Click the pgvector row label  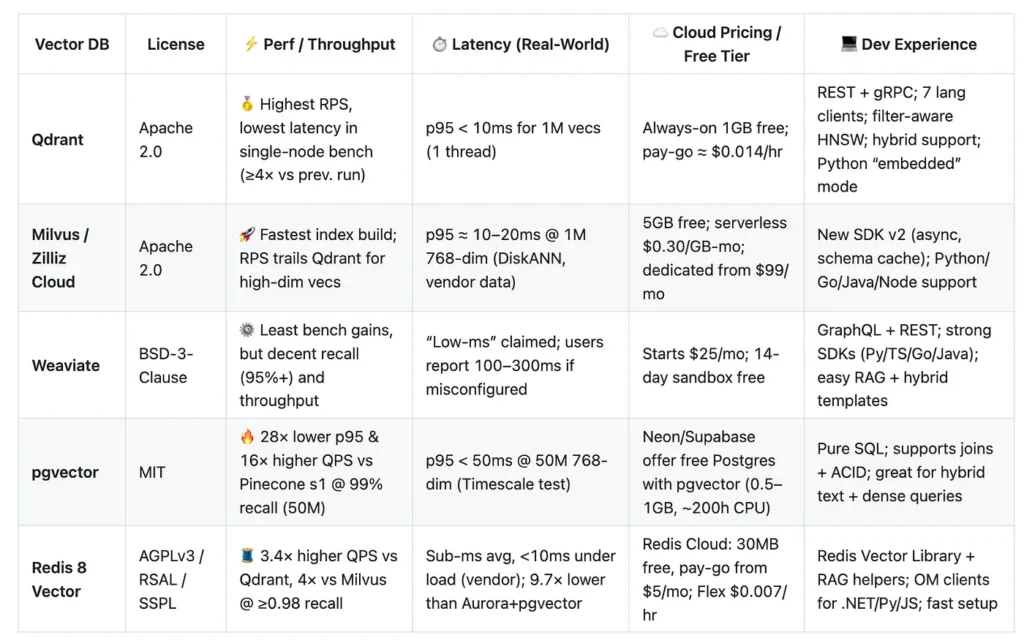(66, 472)
